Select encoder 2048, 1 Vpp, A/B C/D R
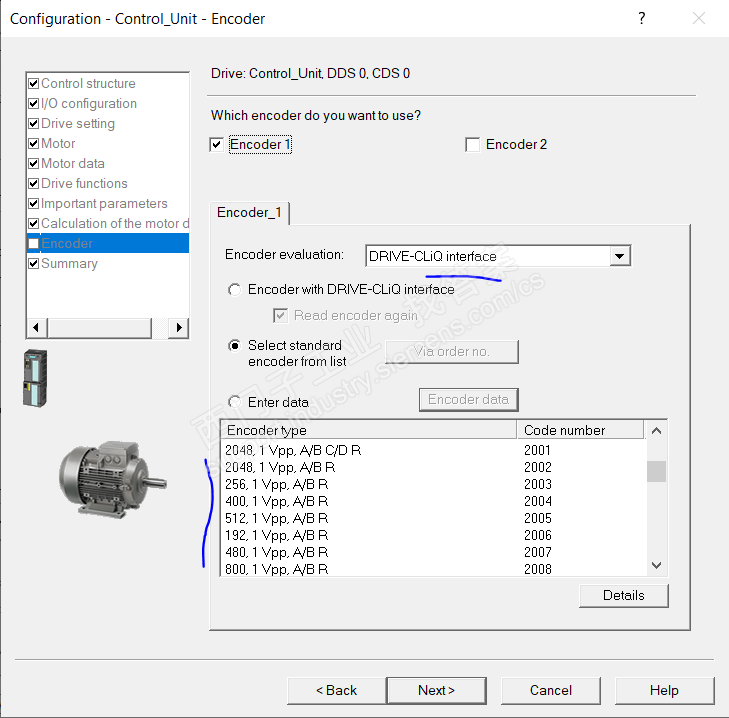 433,450
